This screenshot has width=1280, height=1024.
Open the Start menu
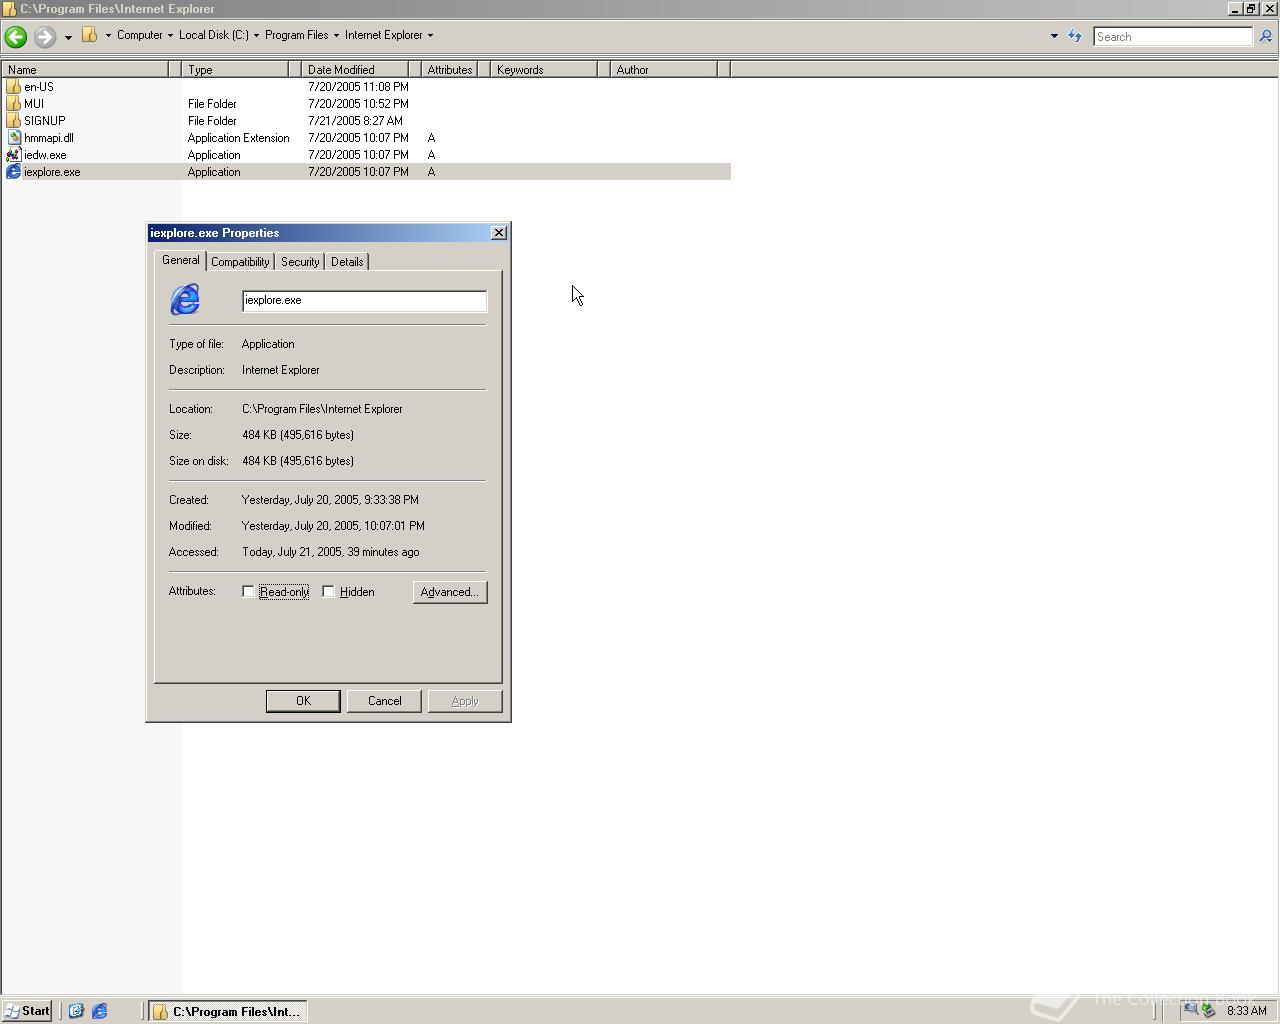point(27,1011)
